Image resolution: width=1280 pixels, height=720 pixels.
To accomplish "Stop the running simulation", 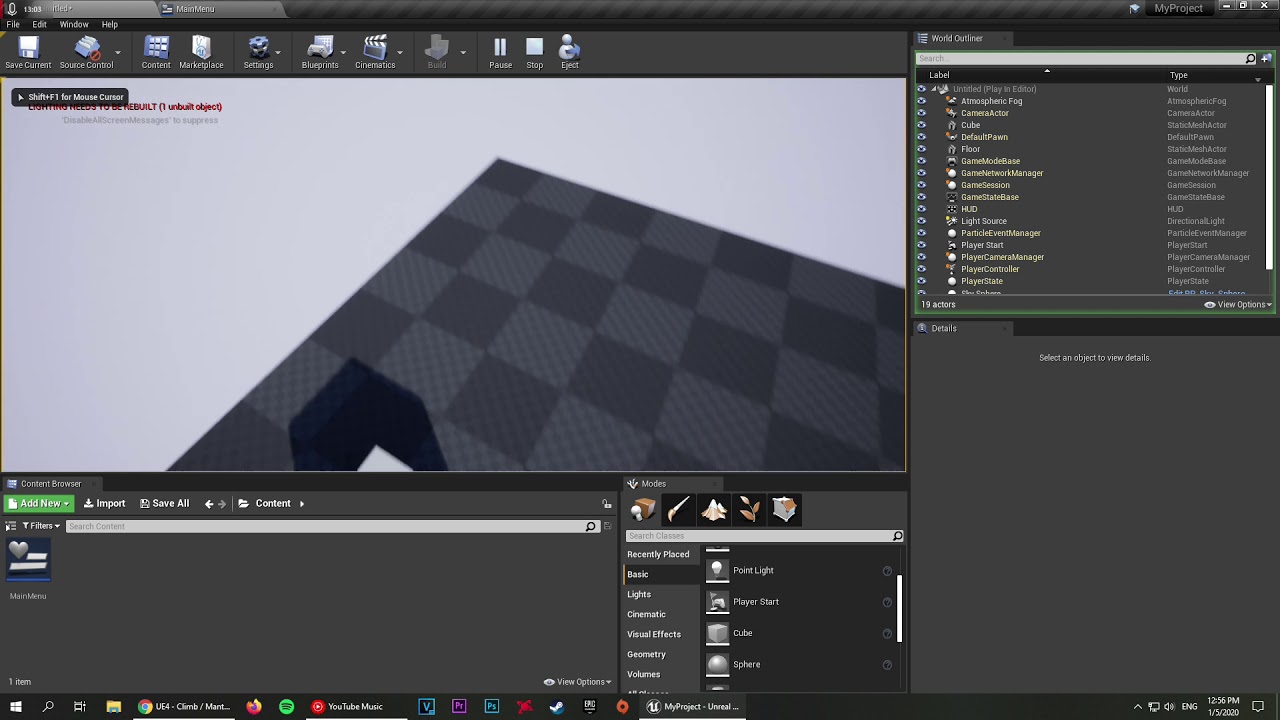I will point(535,52).
